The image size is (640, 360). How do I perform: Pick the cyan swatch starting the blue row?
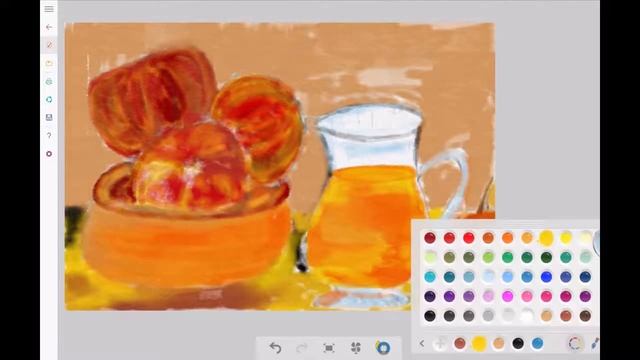click(x=430, y=277)
